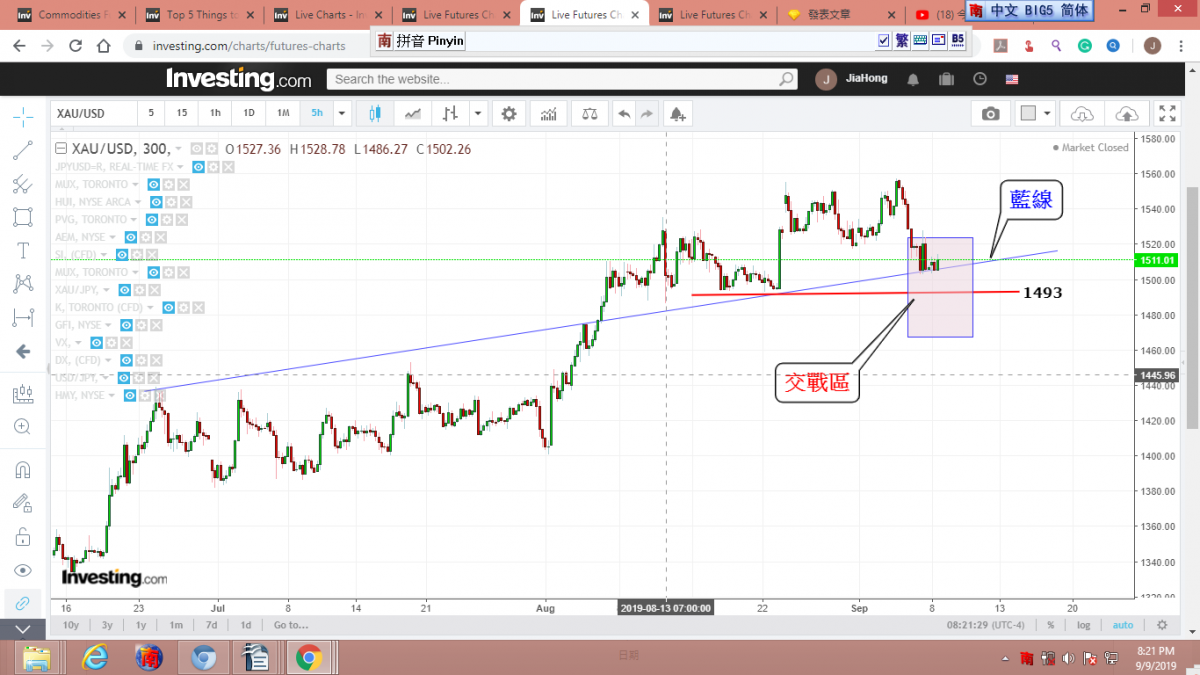Switch to the Commodities browser tab
Viewport: 1200px width, 675px height.
[68, 15]
